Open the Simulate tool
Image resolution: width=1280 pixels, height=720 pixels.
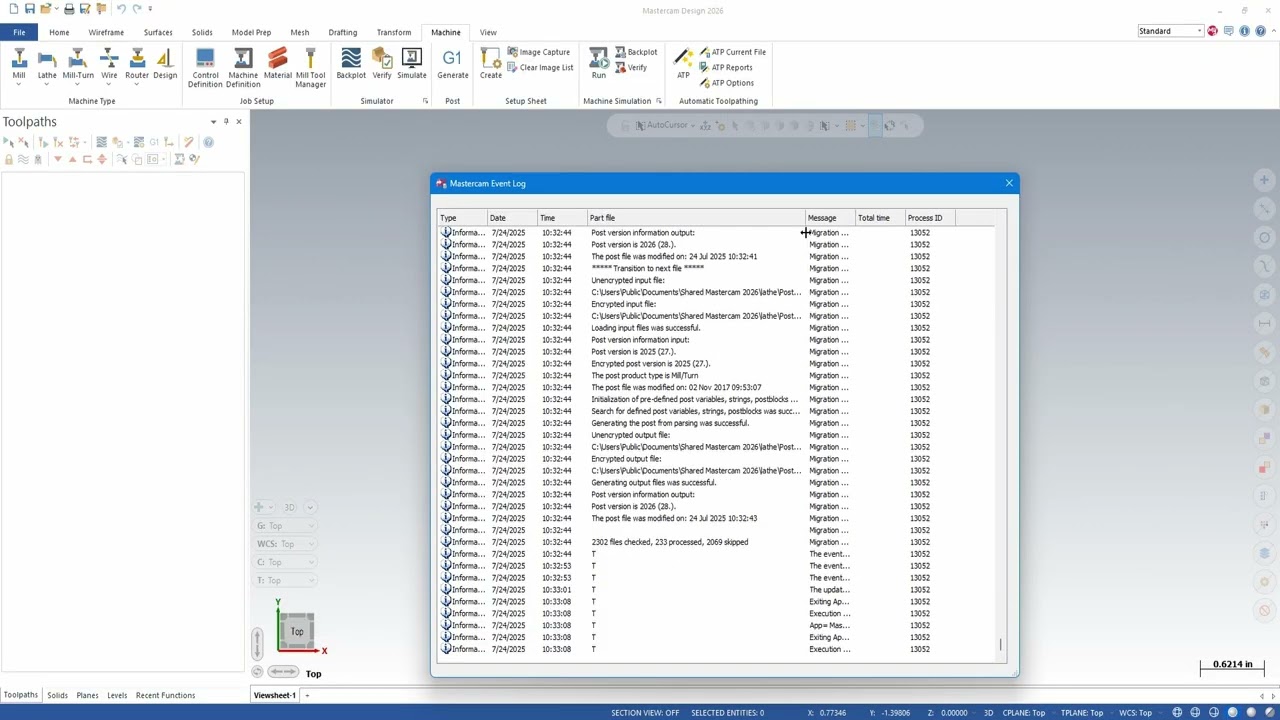(412, 64)
